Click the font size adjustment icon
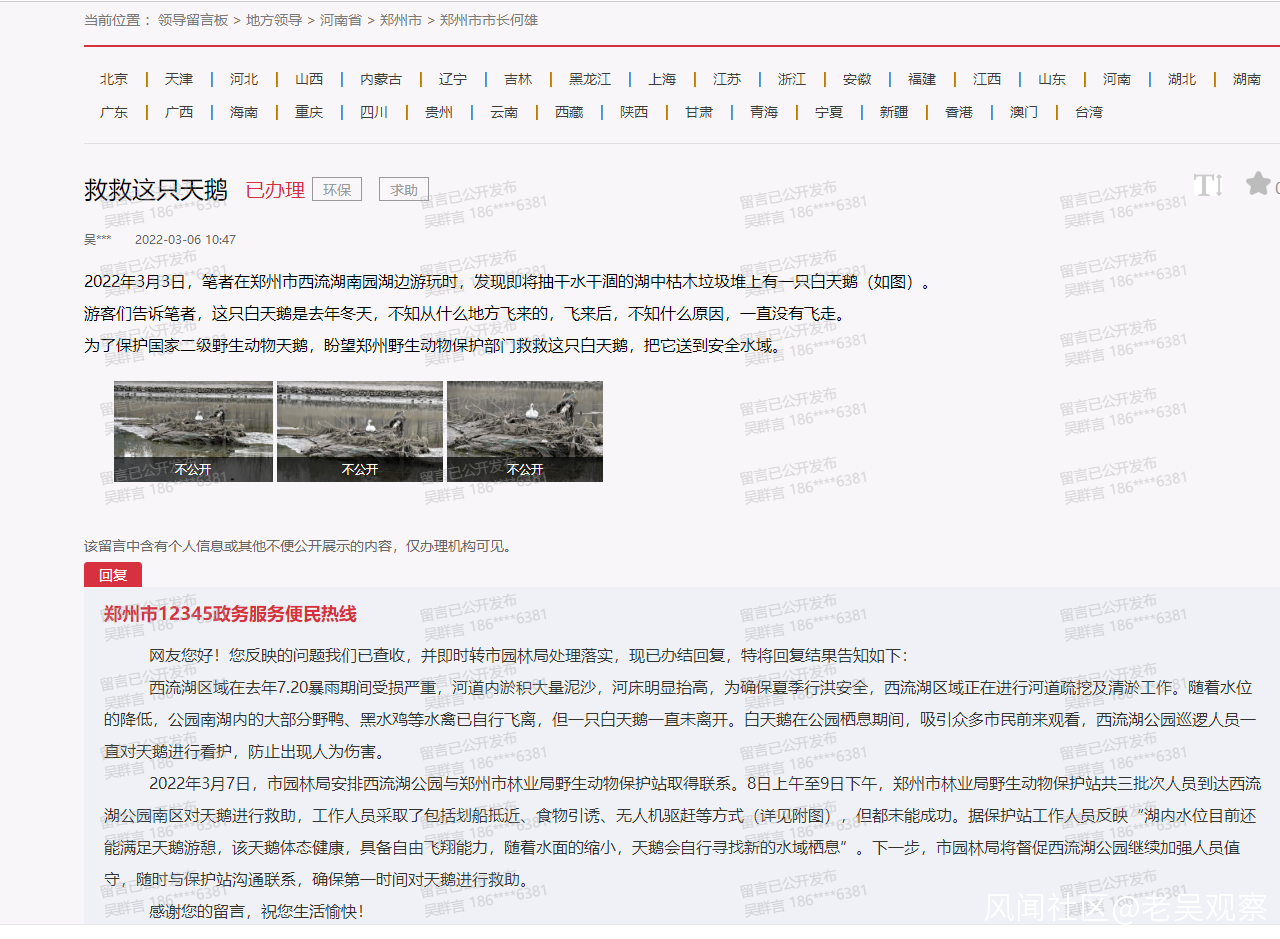1280x939 pixels. coord(1208,184)
